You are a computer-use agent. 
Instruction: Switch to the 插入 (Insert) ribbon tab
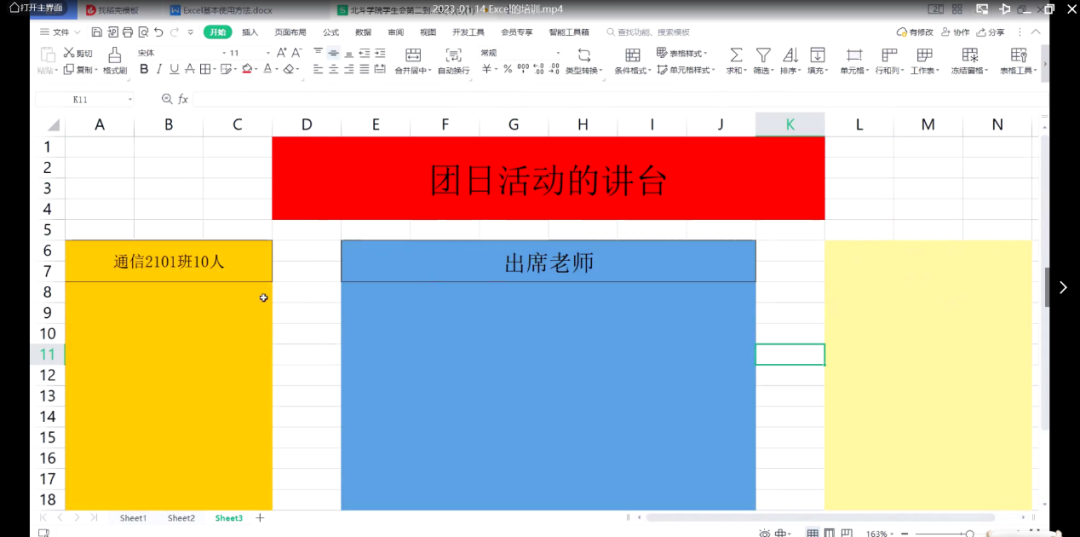point(250,33)
